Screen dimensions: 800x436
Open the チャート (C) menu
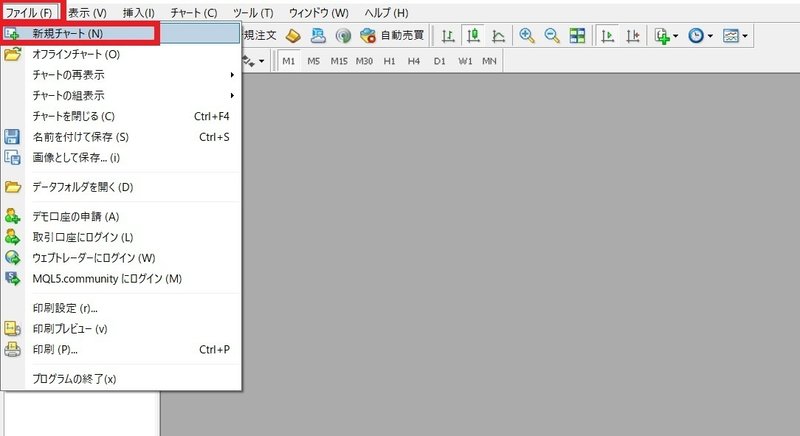pos(194,13)
